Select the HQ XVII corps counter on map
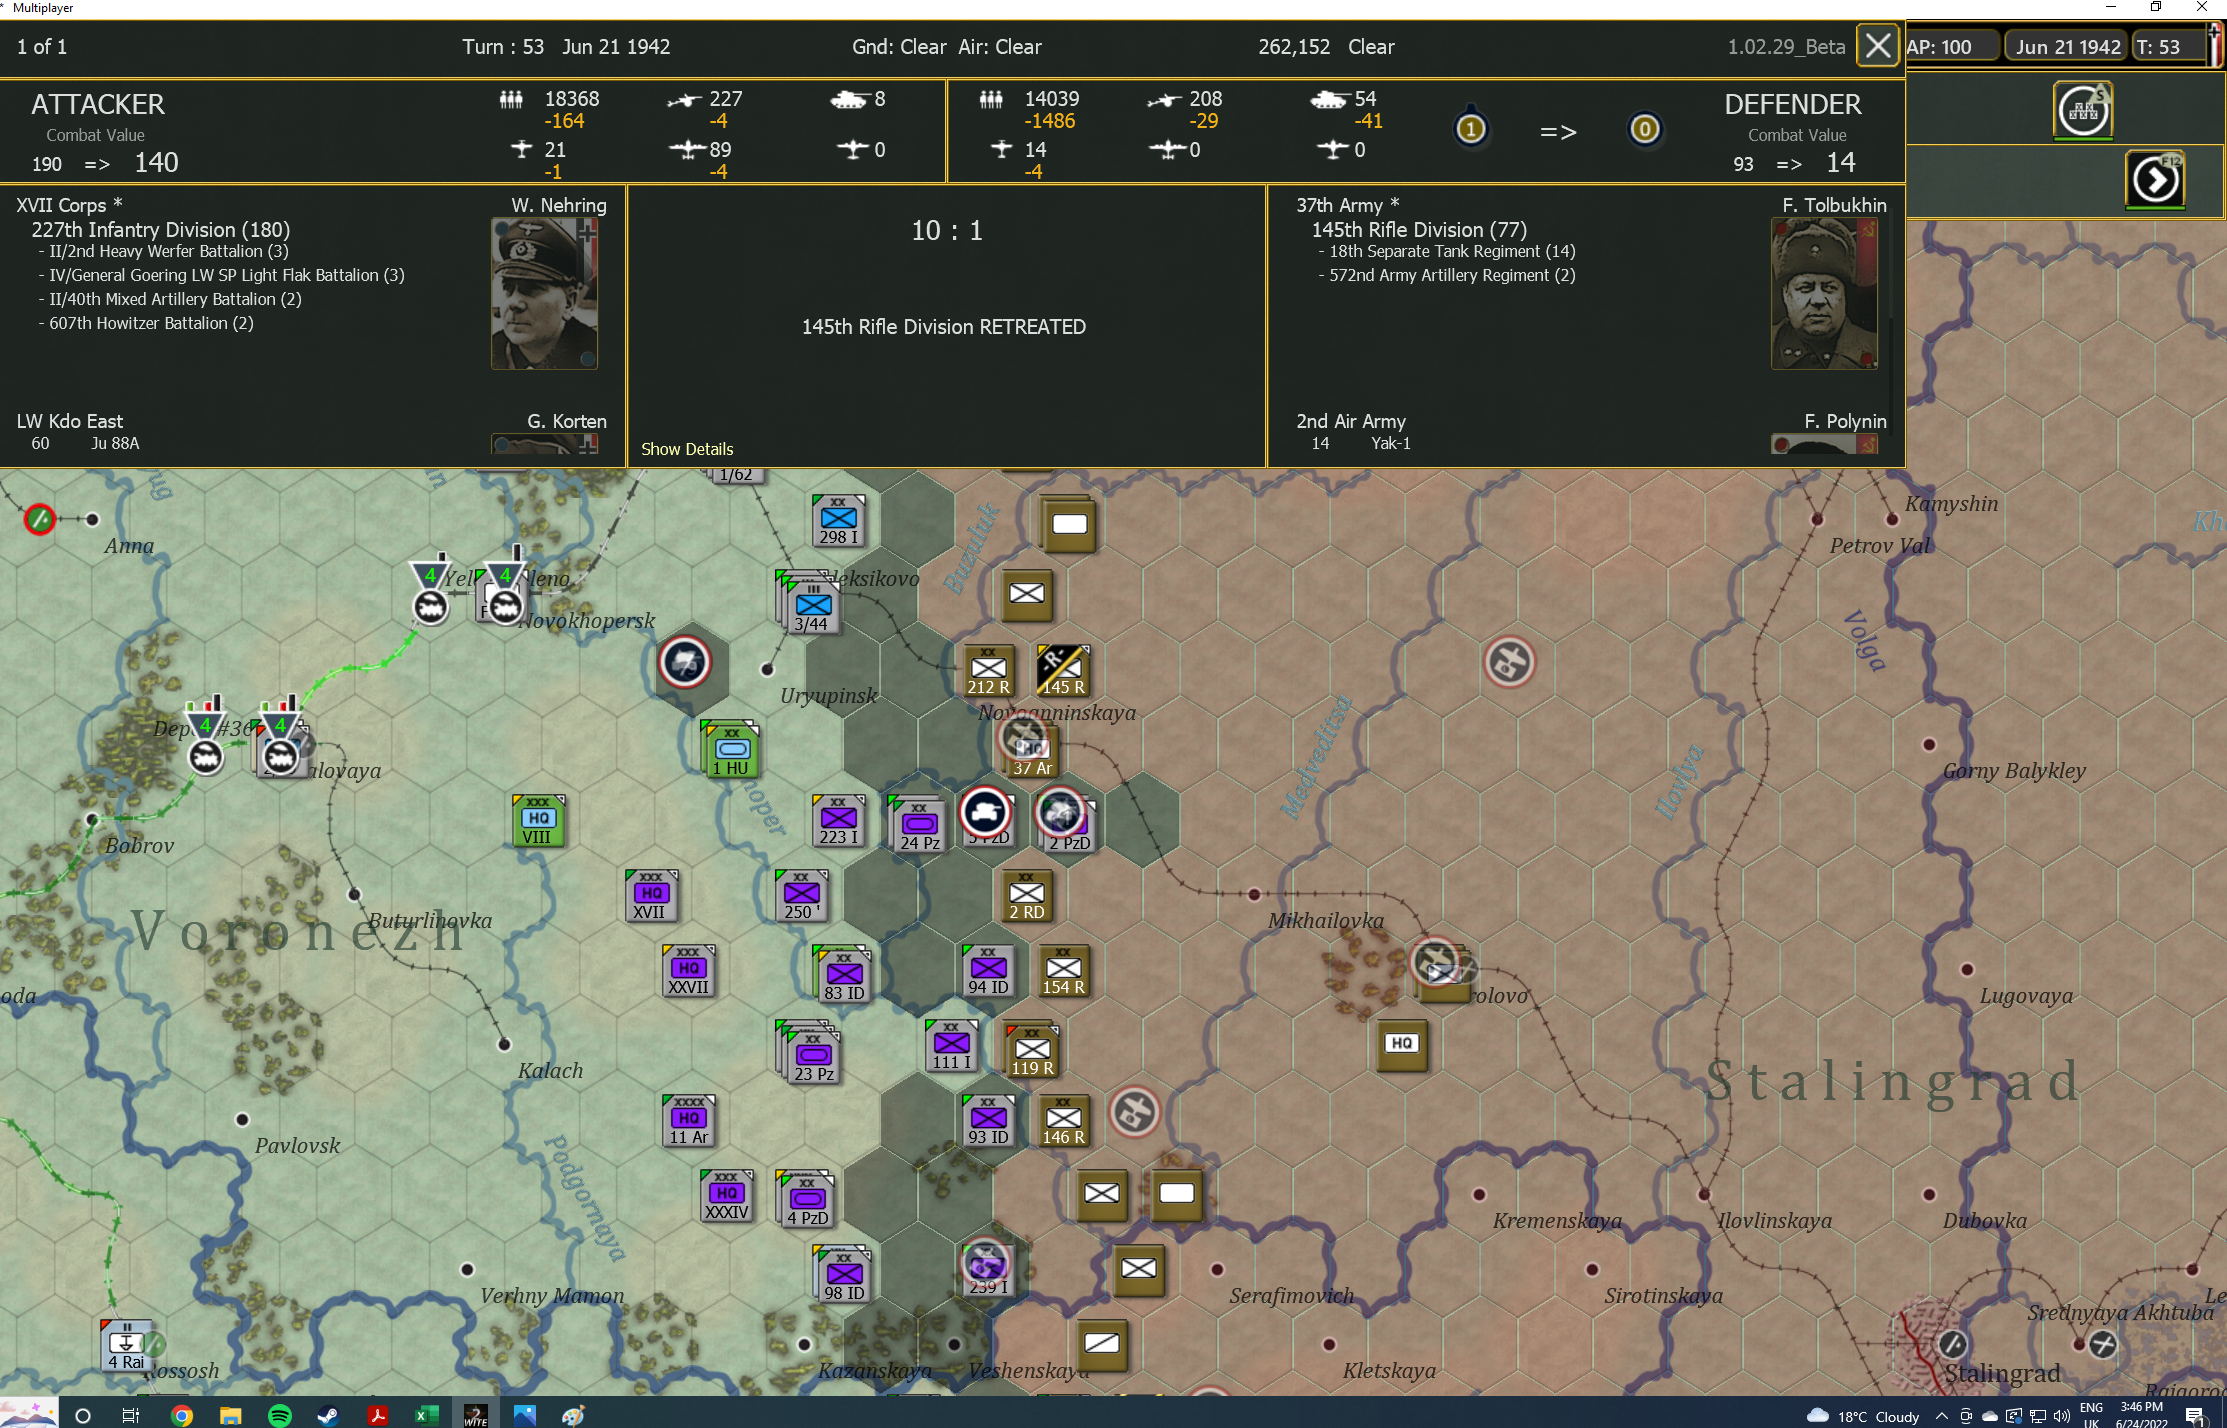Screen dimensions: 2227x1428 pos(651,895)
